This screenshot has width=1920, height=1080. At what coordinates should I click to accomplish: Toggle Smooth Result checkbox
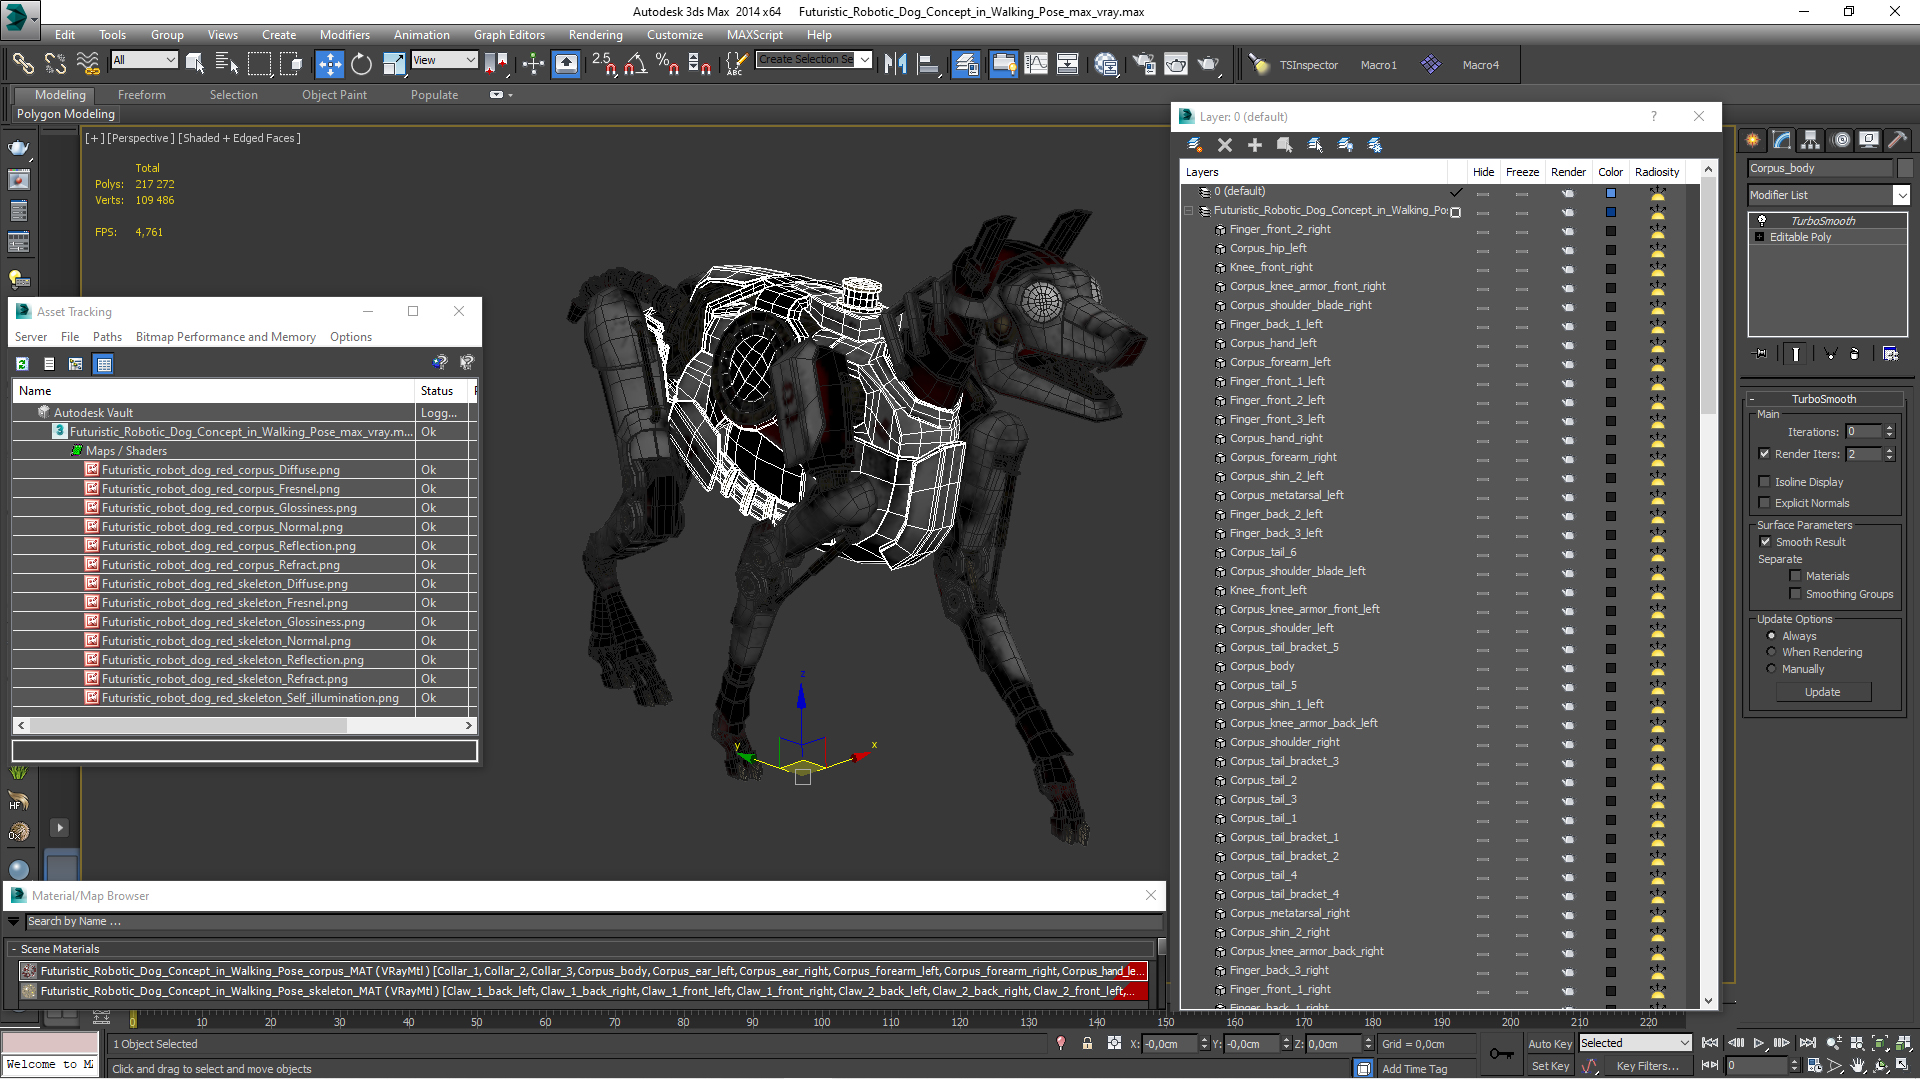1765,542
